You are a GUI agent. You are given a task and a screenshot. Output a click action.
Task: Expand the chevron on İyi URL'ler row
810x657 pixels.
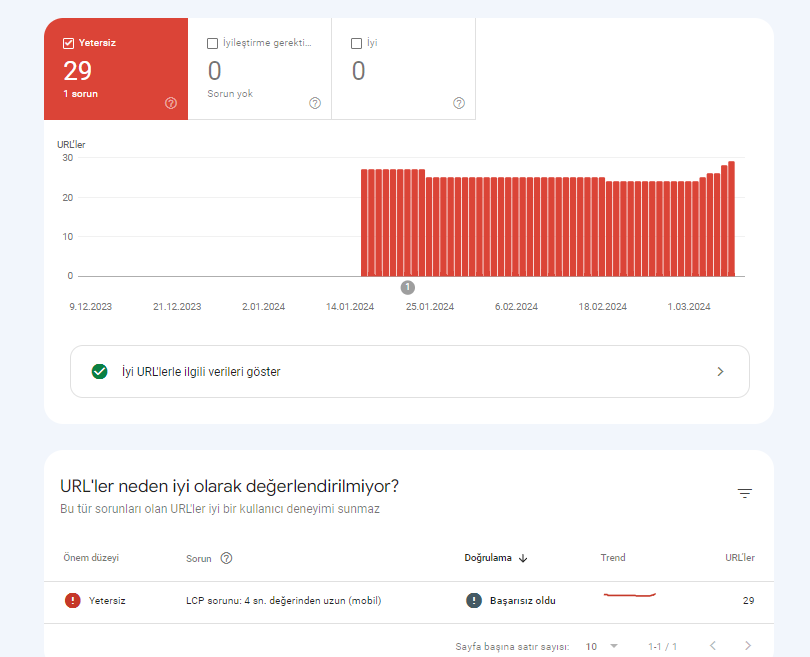(720, 371)
